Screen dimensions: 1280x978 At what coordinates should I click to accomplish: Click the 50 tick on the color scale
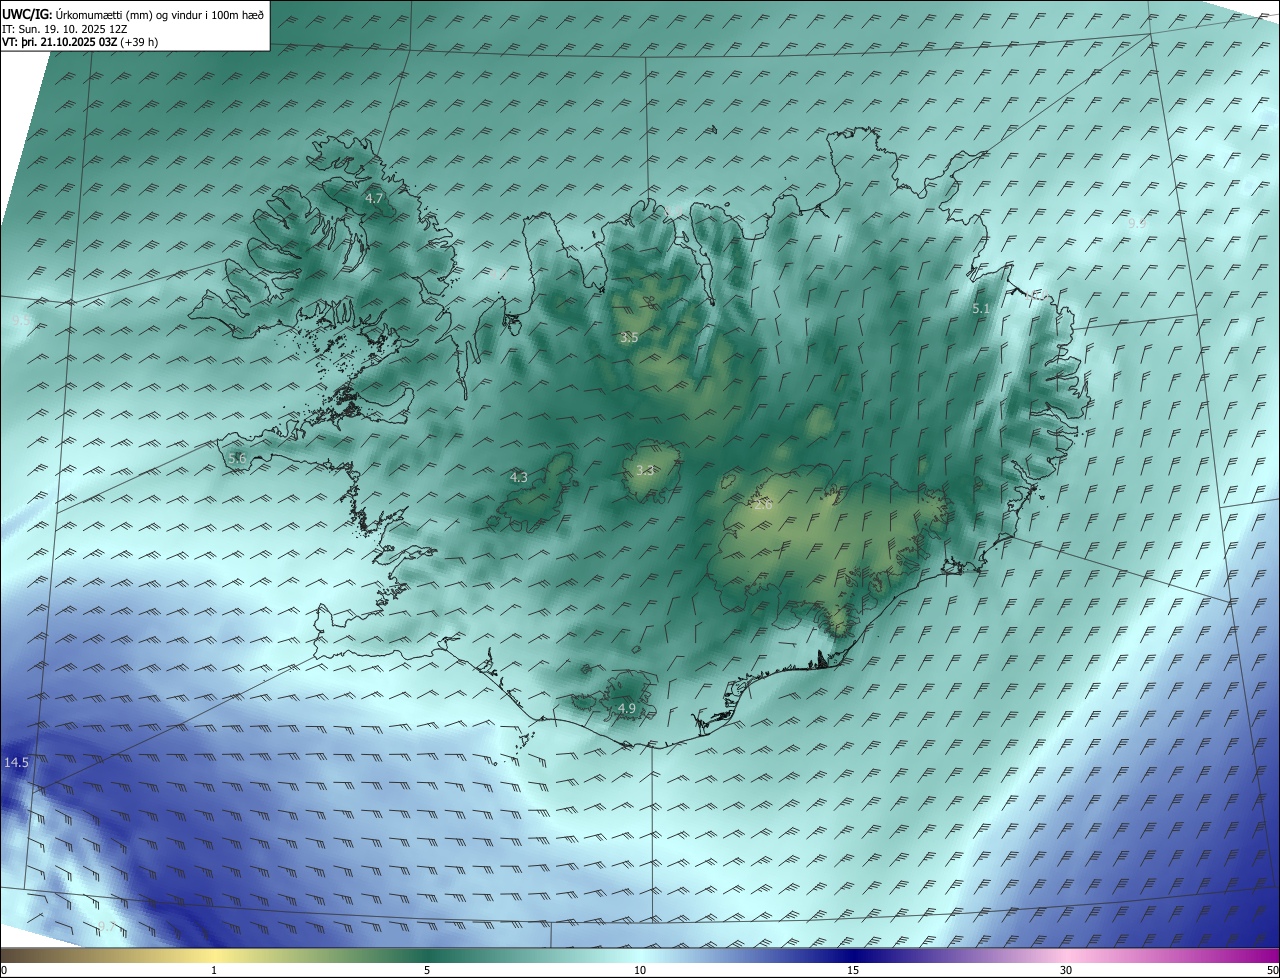tap(1272, 970)
